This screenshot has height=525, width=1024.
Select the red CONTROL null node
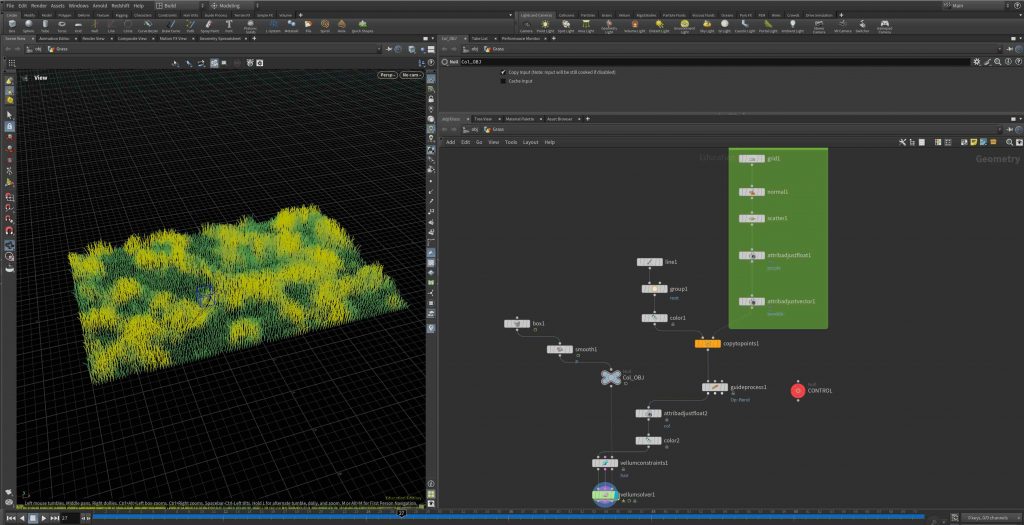click(797, 390)
